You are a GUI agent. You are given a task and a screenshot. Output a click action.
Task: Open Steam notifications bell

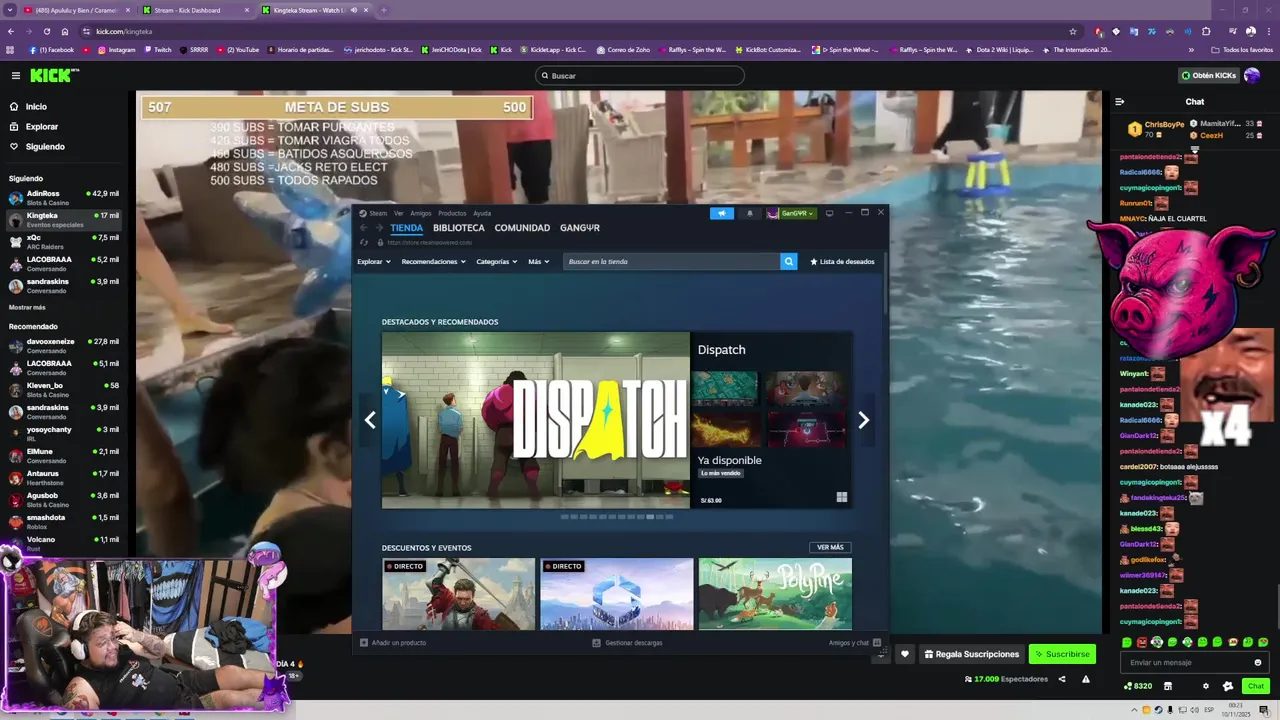[x=749, y=213]
